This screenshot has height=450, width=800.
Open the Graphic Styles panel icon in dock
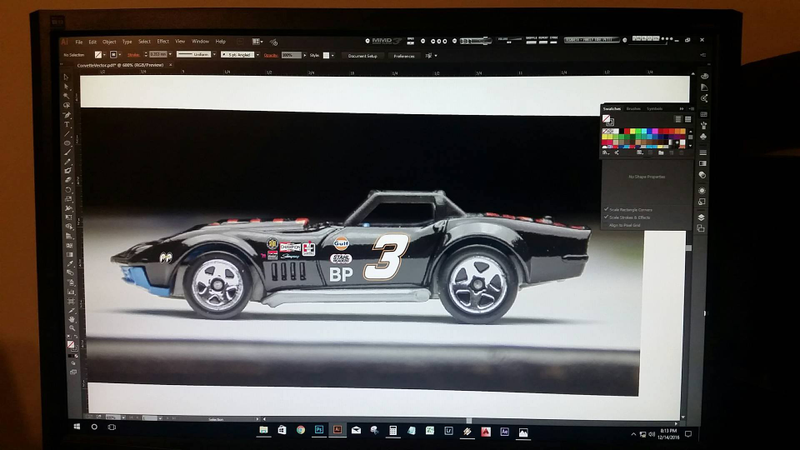(x=702, y=202)
